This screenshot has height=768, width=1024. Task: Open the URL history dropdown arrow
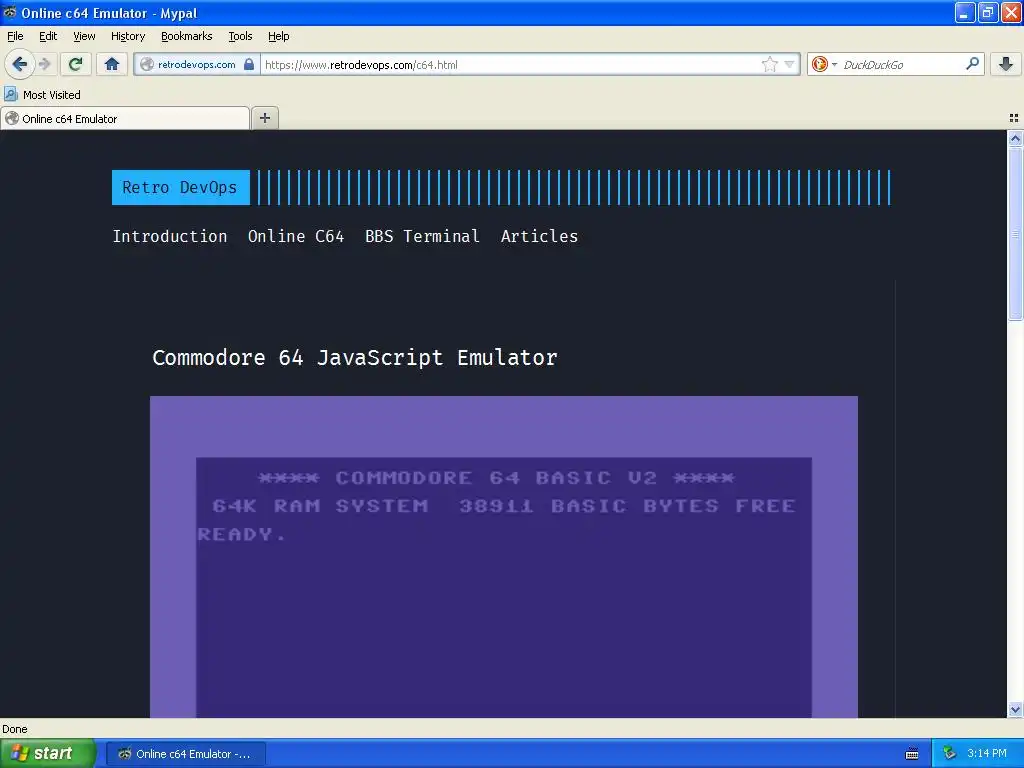(790, 64)
